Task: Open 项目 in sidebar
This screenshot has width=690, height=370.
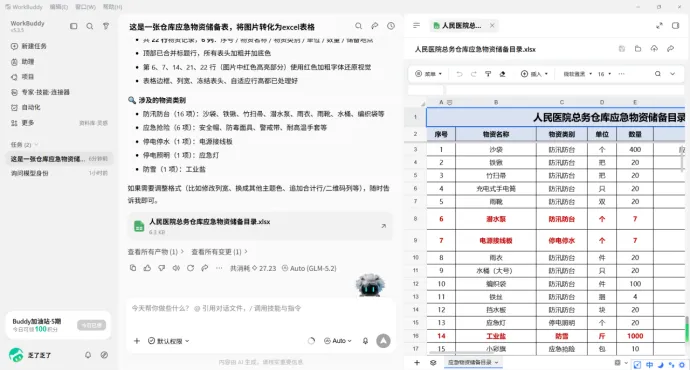Action: pyautogui.click(x=22, y=77)
